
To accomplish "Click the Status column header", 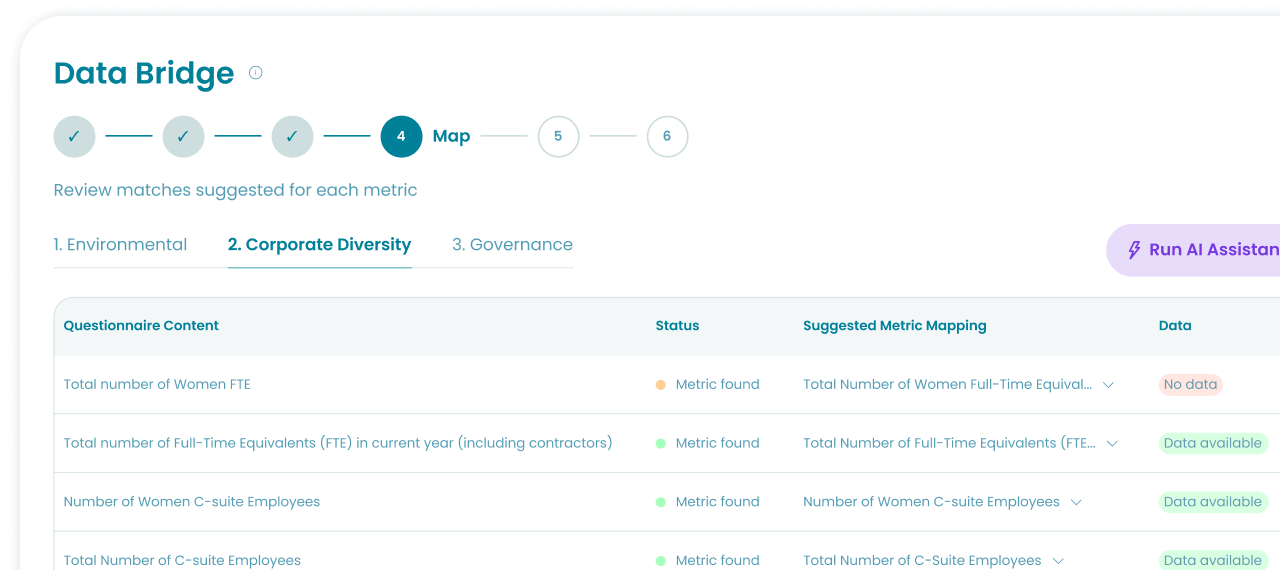I will [677, 325].
